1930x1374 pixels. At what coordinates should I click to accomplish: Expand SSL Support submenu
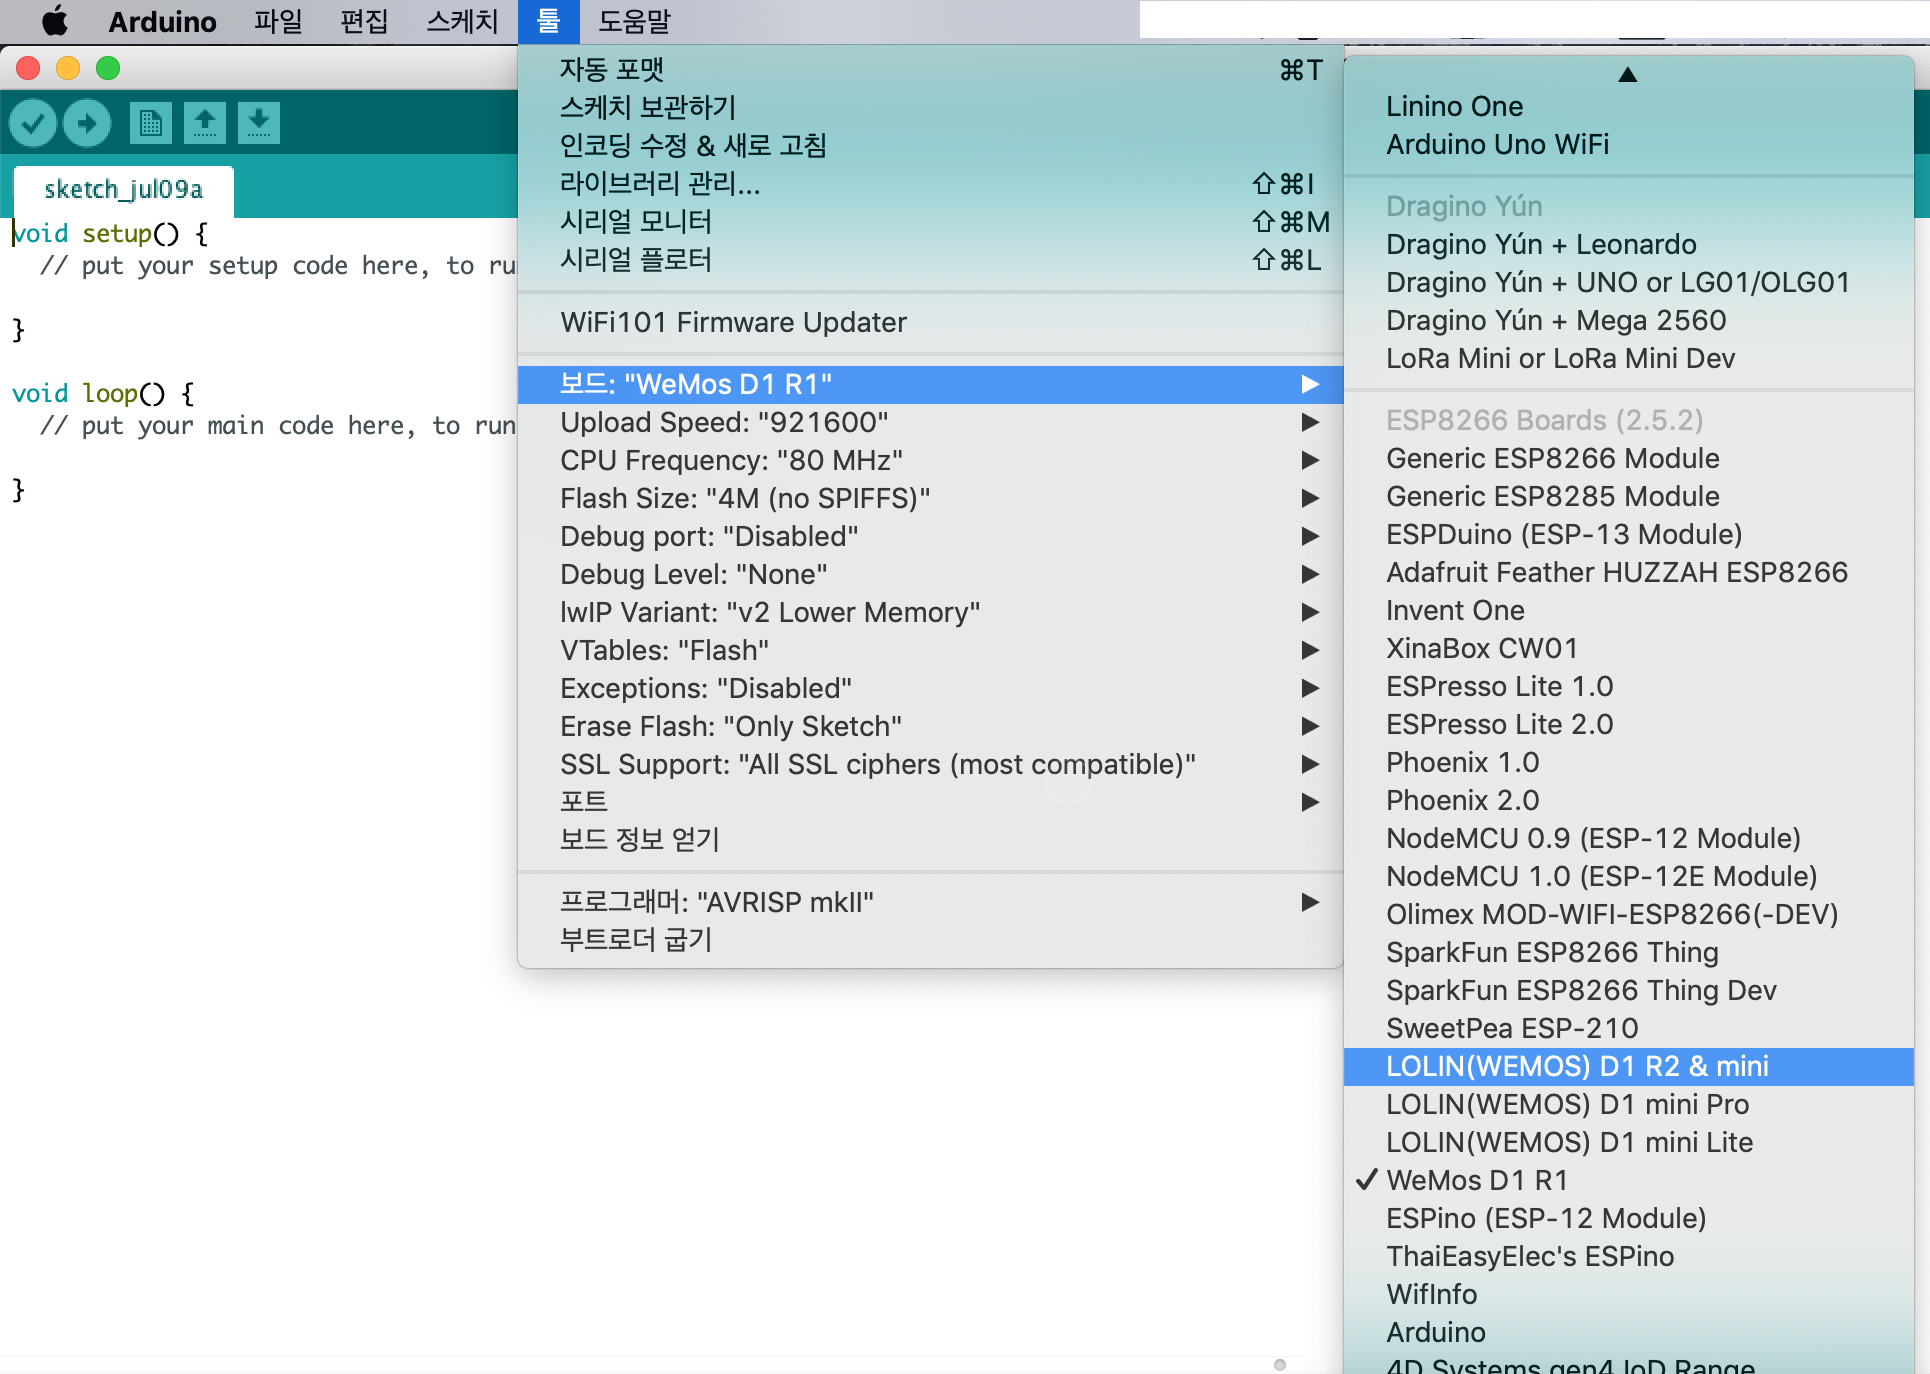pyautogui.click(x=930, y=764)
